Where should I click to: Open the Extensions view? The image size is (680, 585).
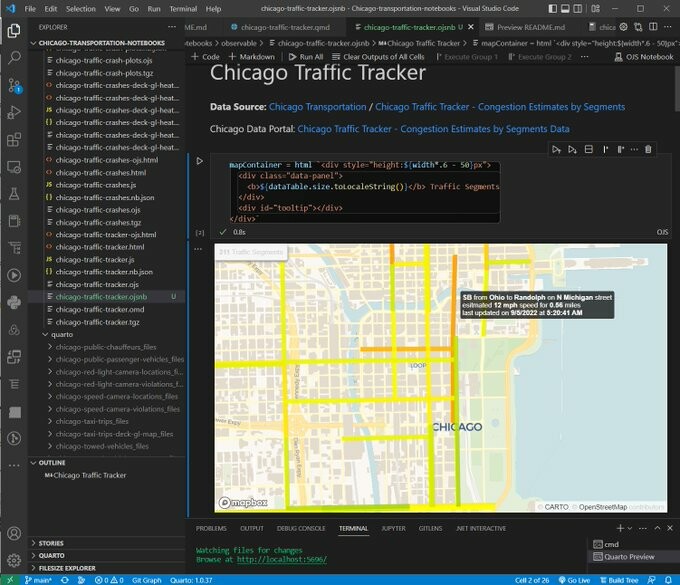pyautogui.click(x=14, y=140)
